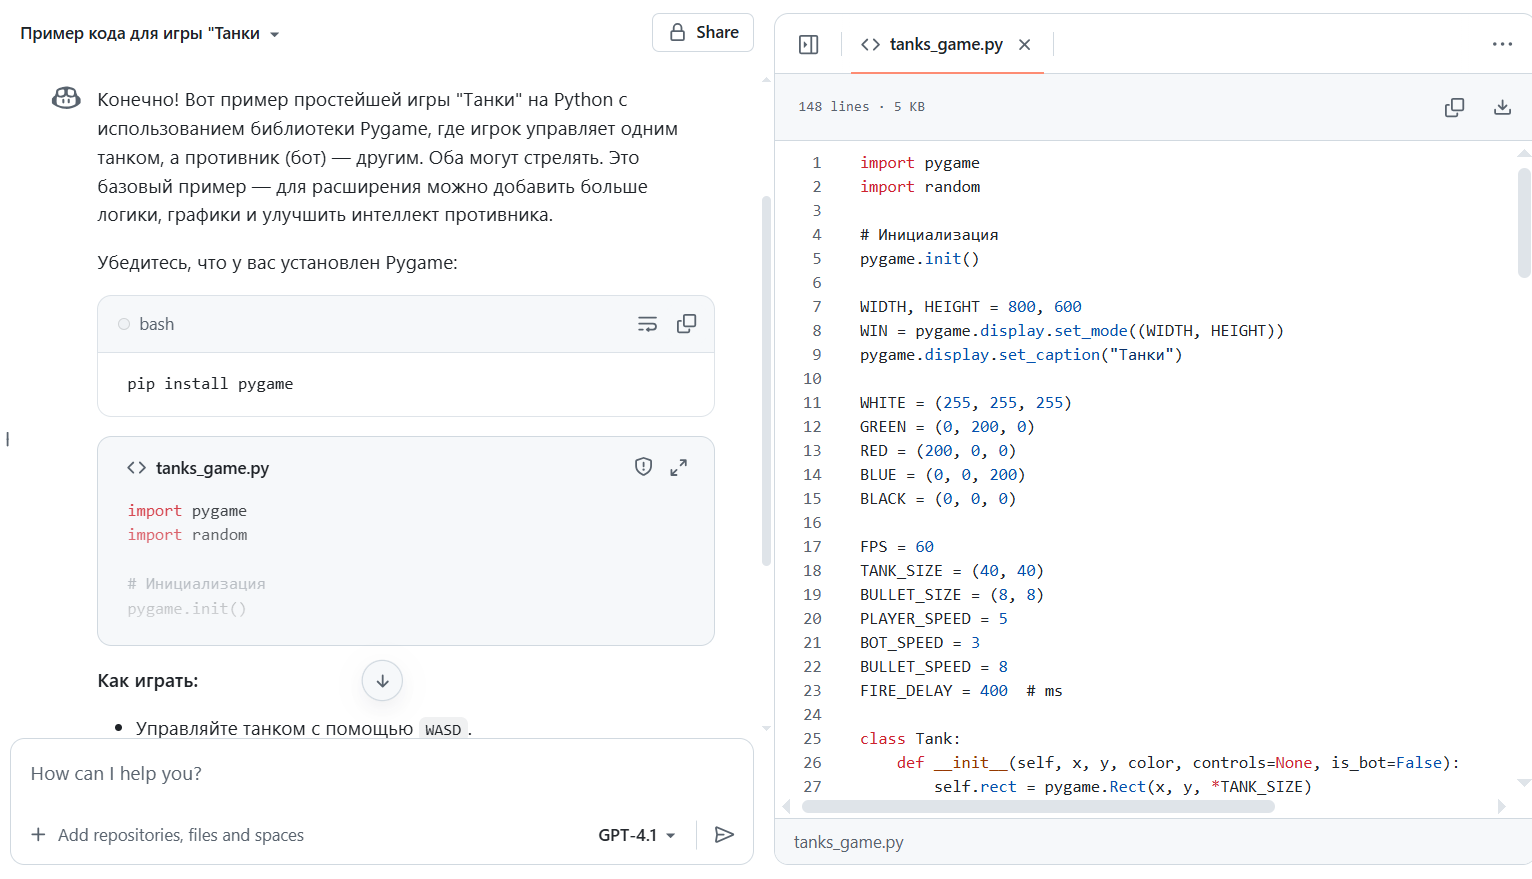Close the tanks_game.py tab
The image size is (1532, 879).
point(1024,45)
